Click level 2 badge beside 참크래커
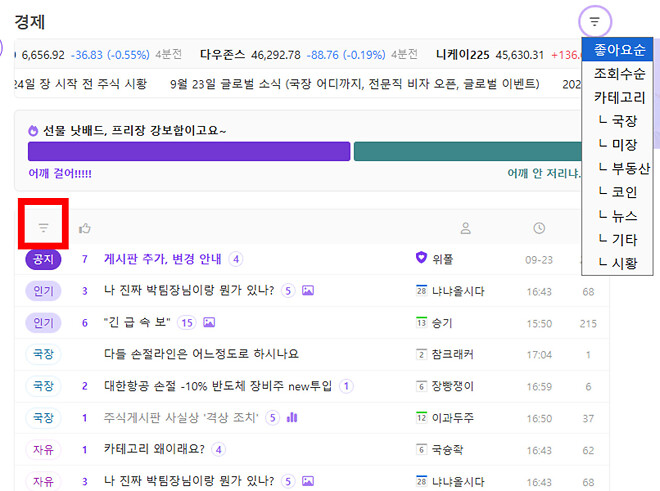 pyautogui.click(x=421, y=354)
